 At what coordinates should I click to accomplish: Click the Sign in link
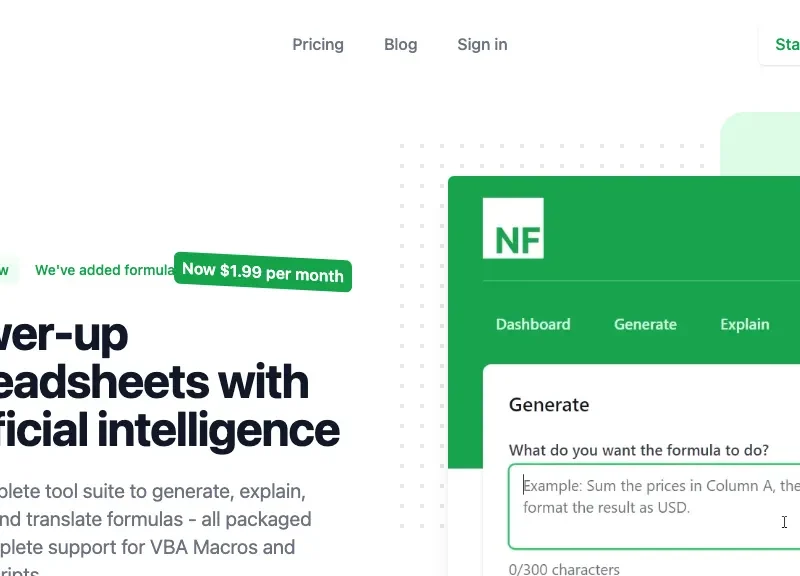pos(482,44)
